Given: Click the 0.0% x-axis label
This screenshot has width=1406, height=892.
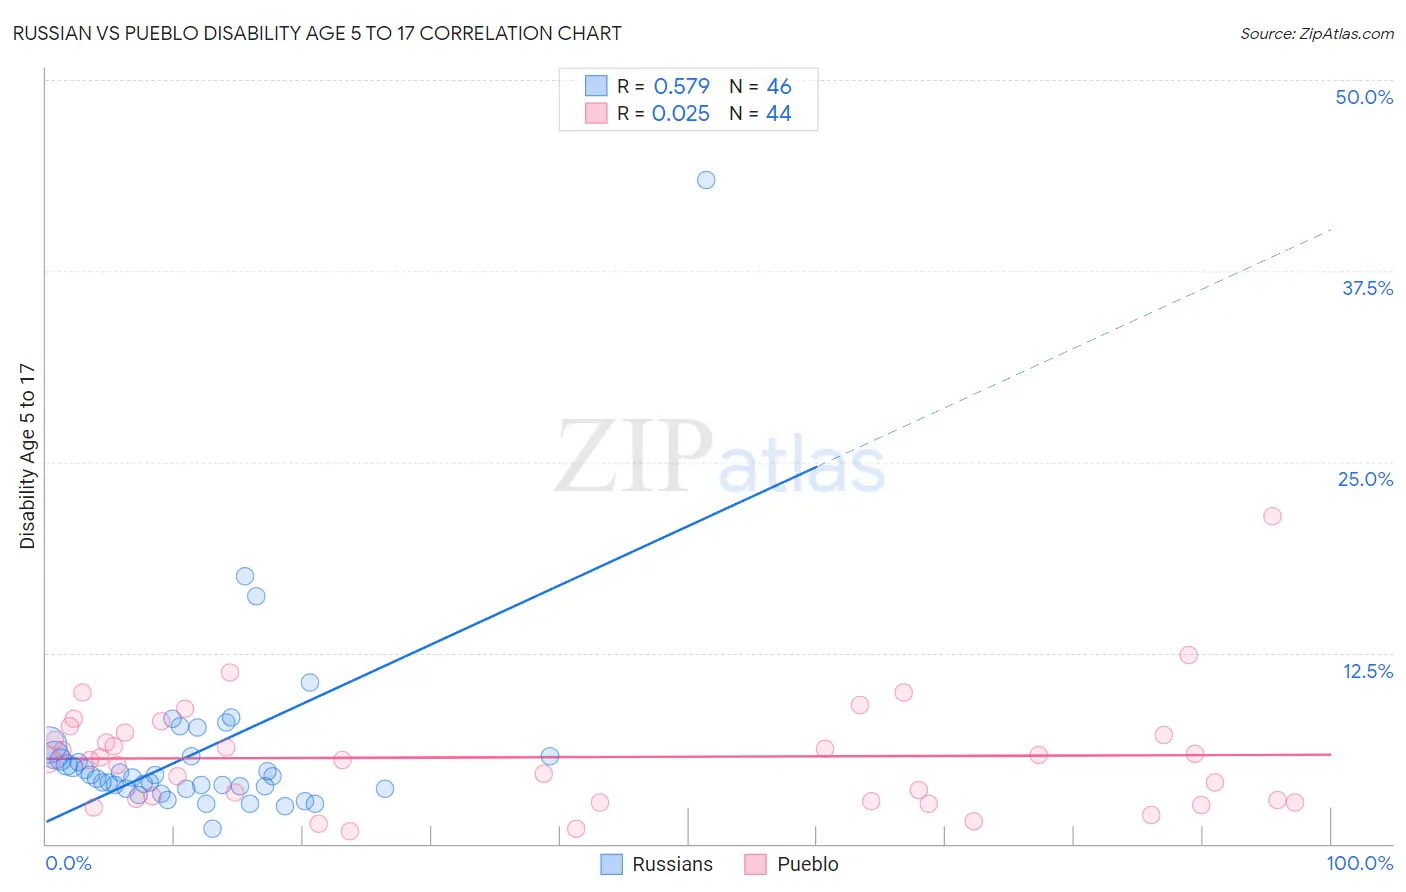Looking at the screenshot, I should [x=68, y=863].
